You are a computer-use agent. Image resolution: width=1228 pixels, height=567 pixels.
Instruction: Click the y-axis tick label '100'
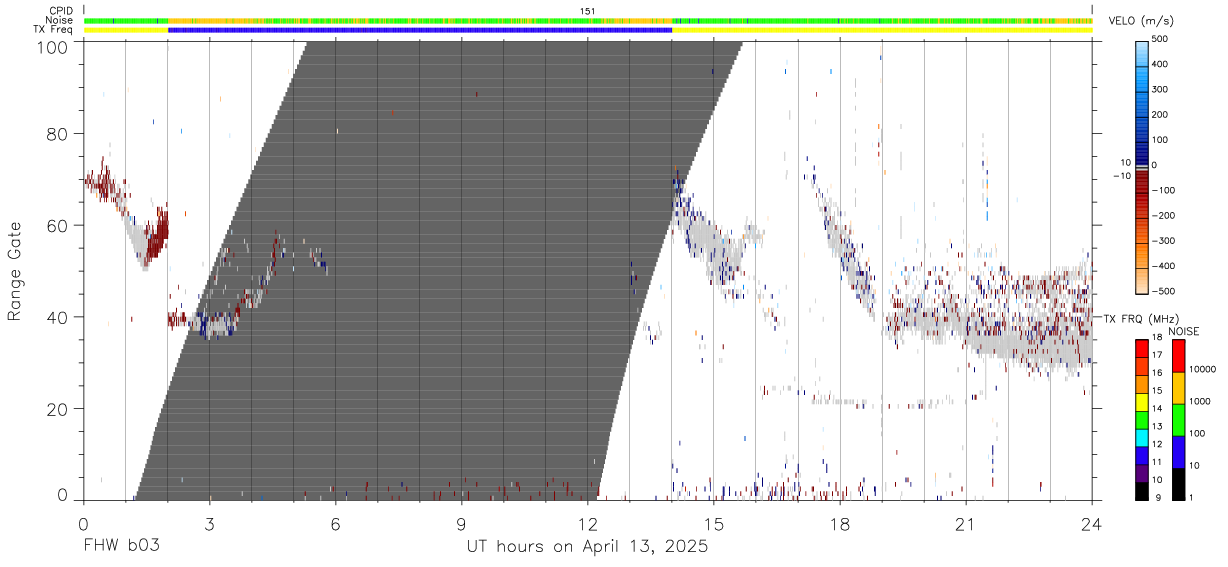(x=53, y=47)
